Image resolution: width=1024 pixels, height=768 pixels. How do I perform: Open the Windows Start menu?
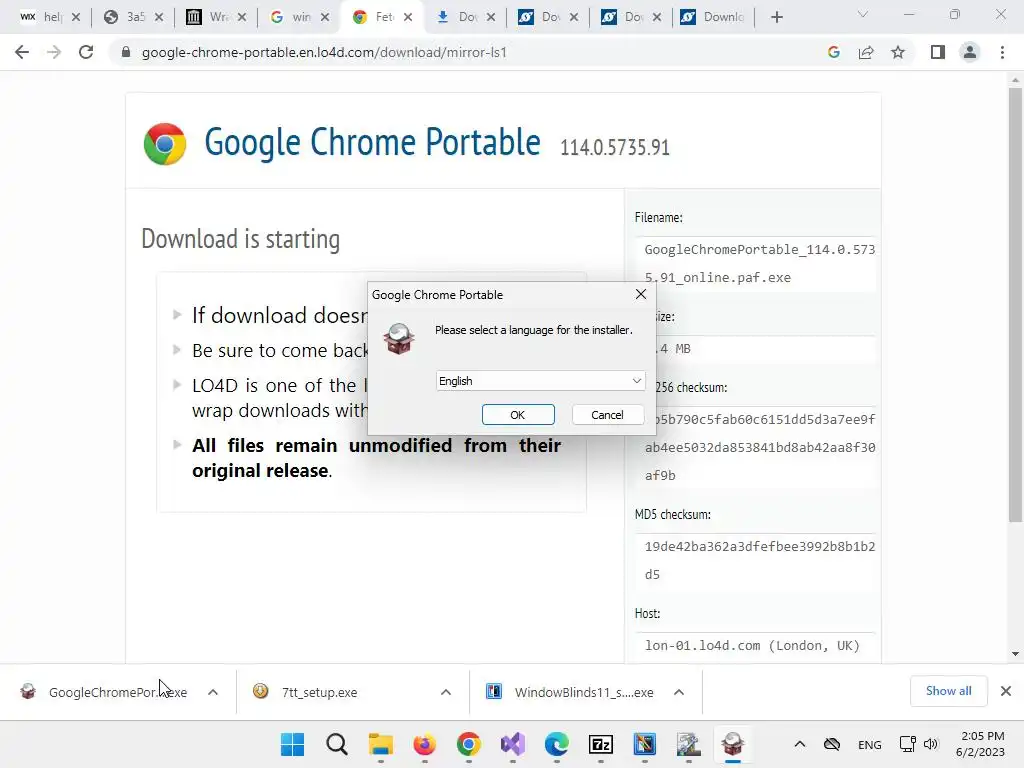[x=292, y=744]
